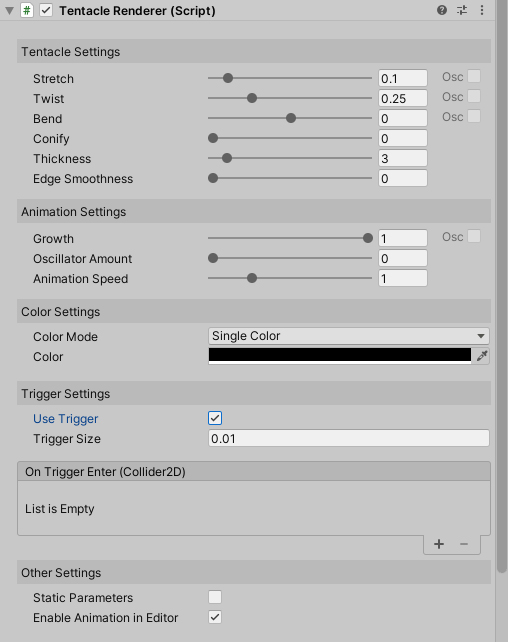Click the Other Settings section header

click(x=254, y=572)
